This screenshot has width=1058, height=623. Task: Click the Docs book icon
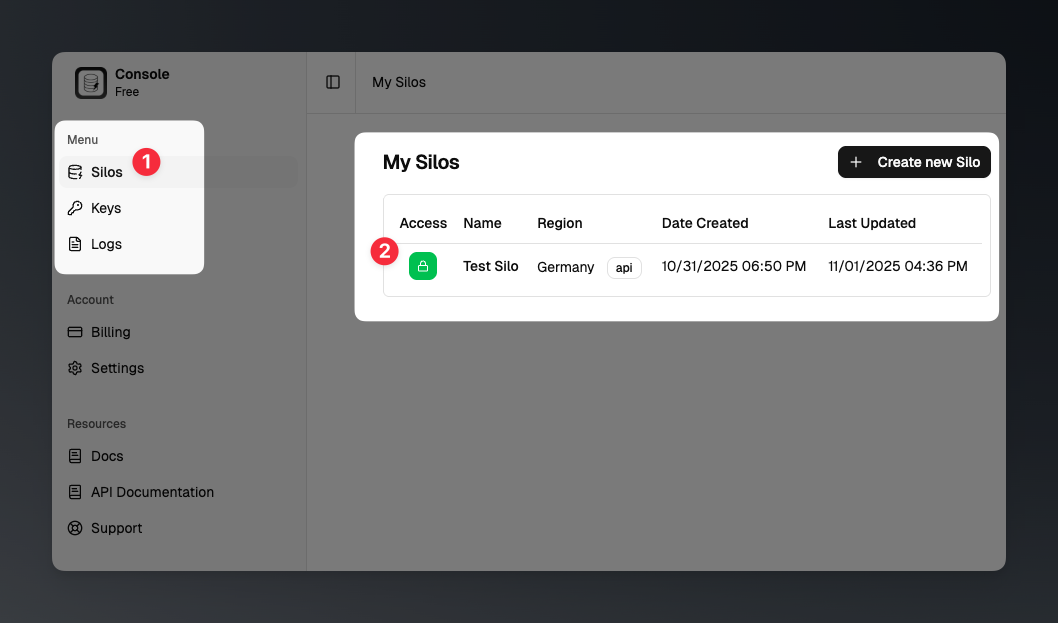click(75, 456)
